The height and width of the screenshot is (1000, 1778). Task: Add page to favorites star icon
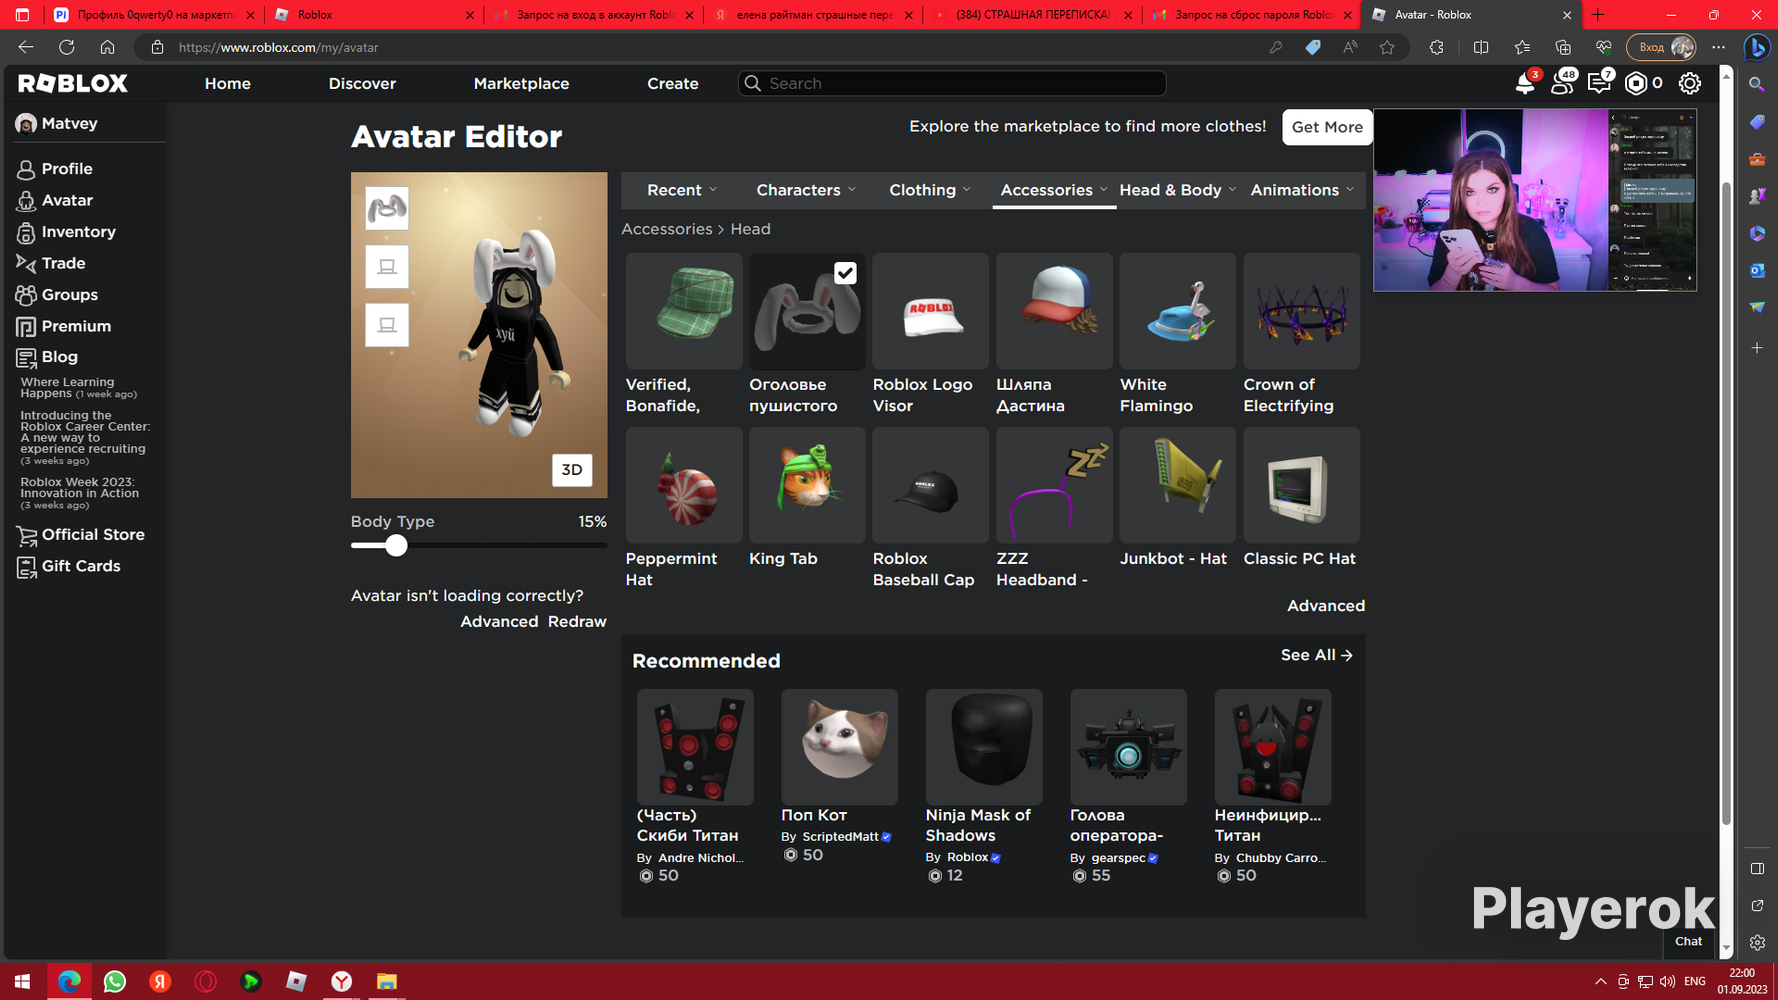click(x=1387, y=47)
